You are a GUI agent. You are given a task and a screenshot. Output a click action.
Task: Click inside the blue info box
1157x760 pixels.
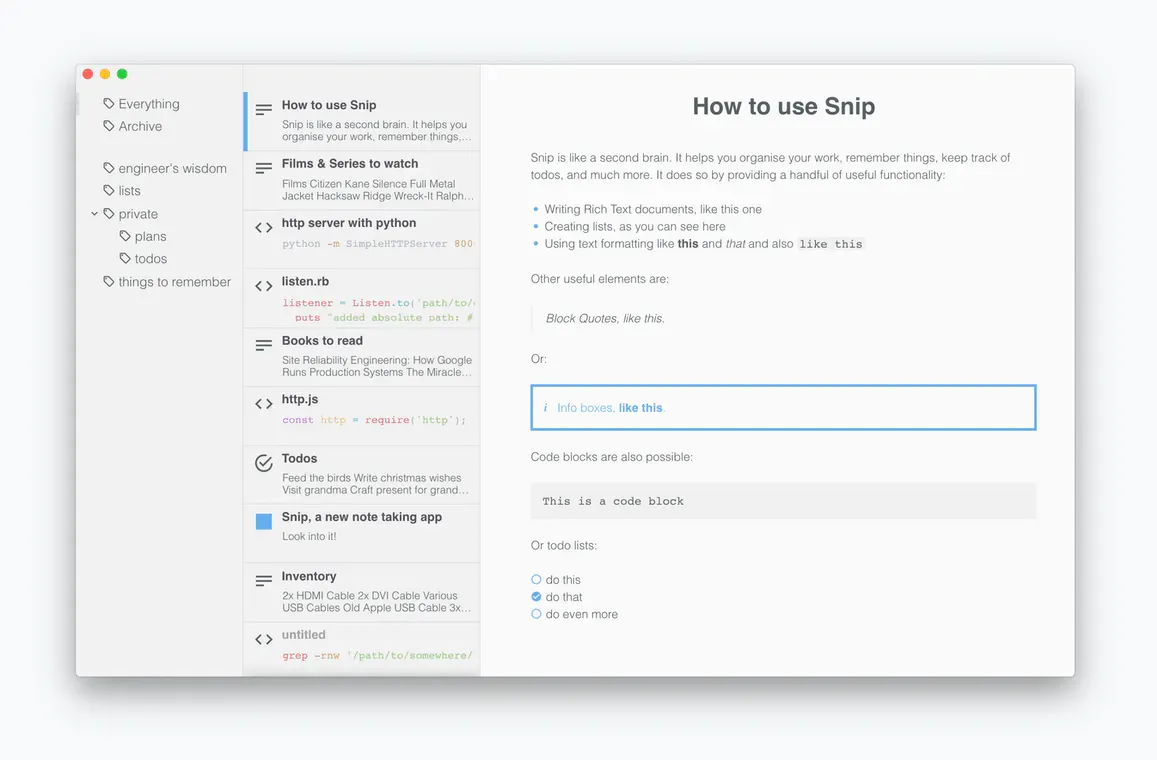point(782,408)
